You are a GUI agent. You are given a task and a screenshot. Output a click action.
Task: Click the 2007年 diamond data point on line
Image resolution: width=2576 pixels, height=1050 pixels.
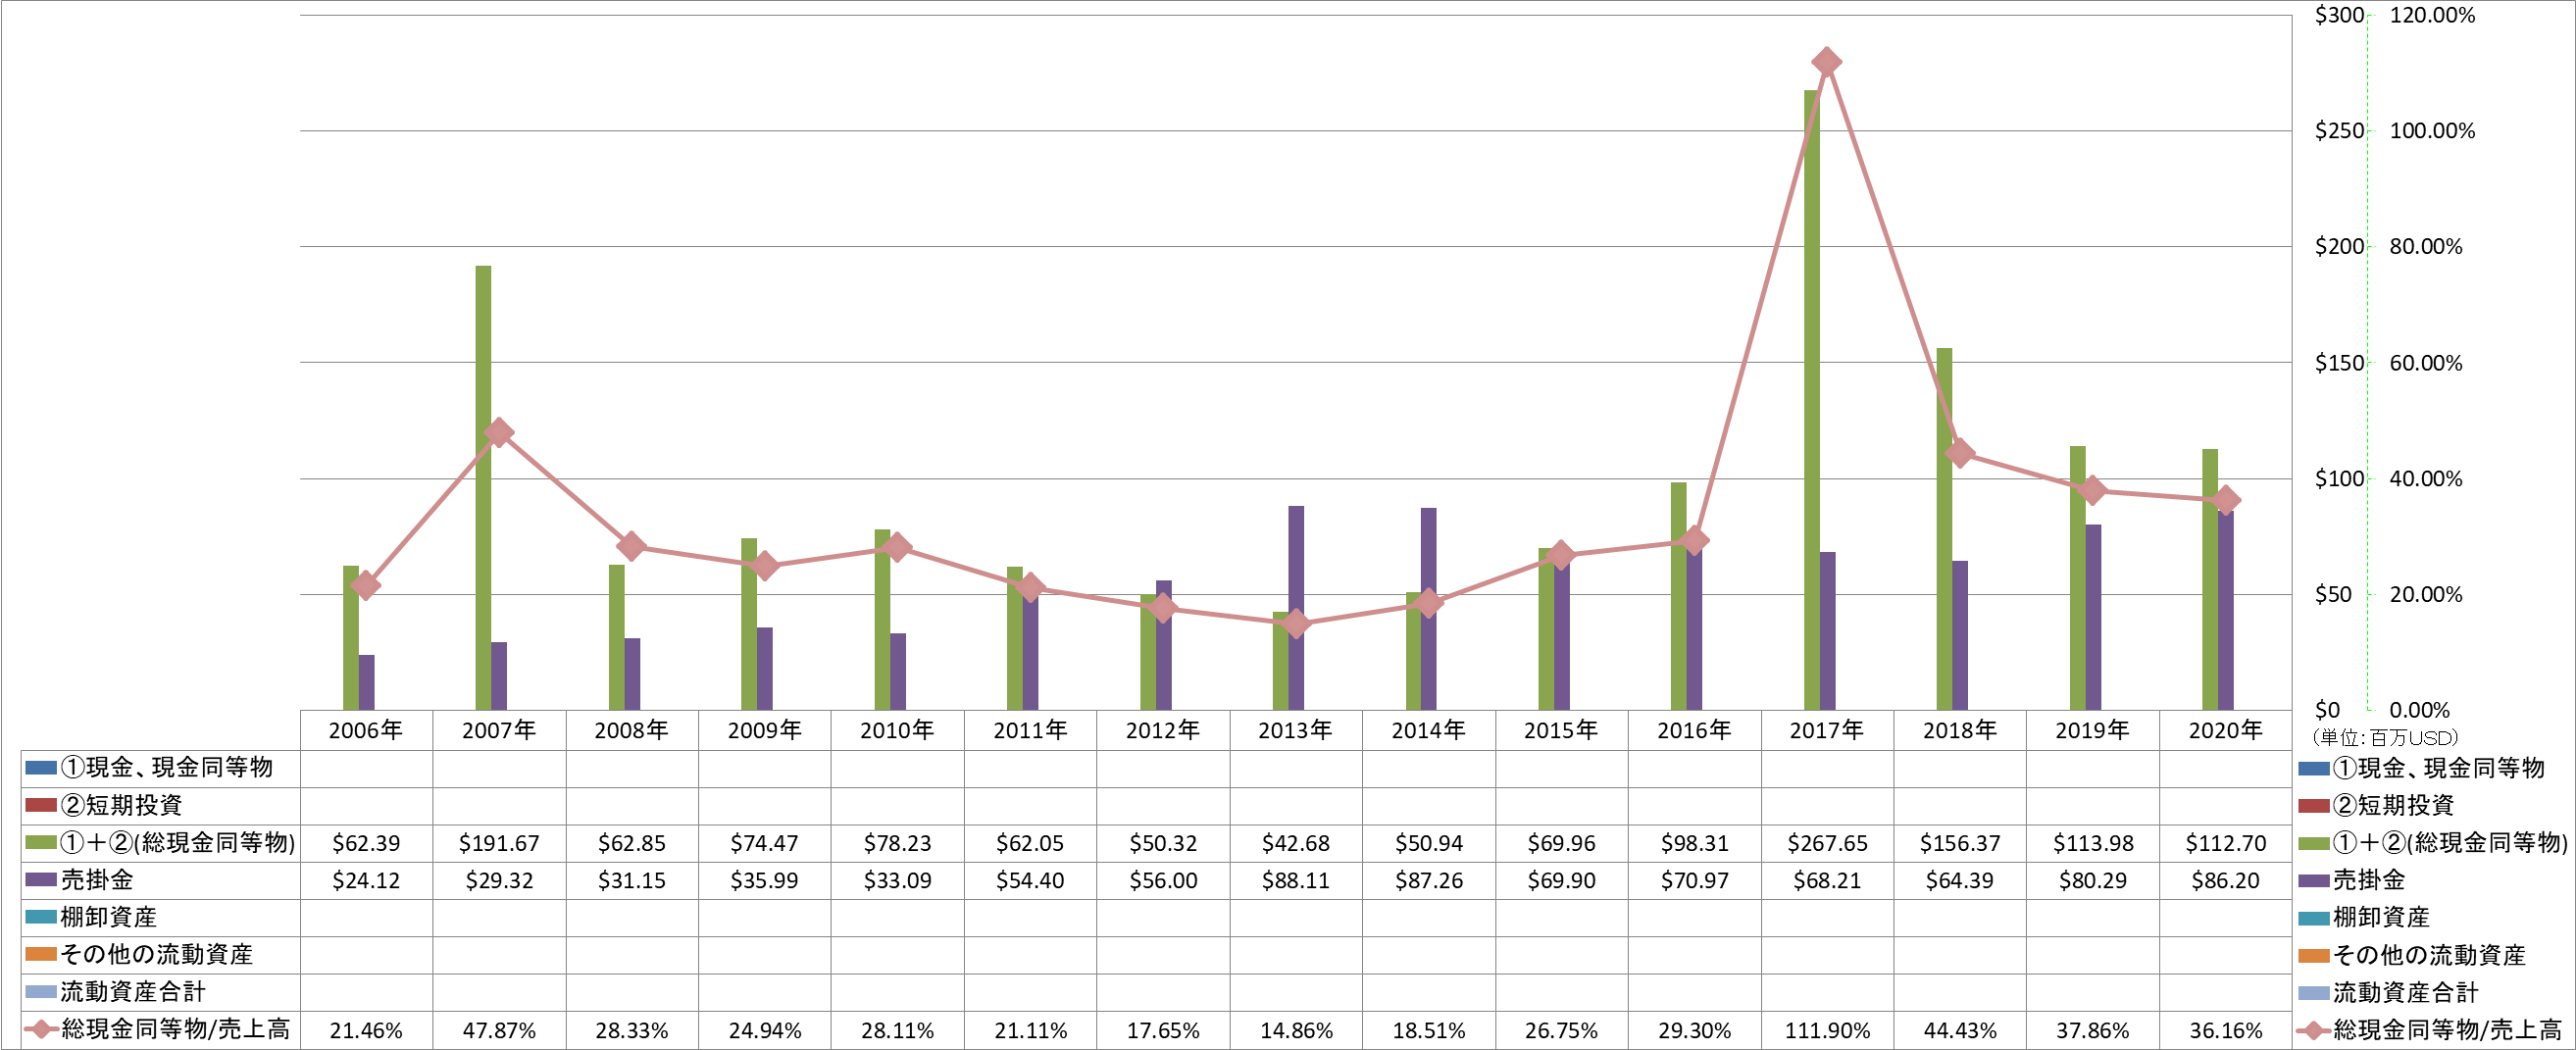(499, 433)
